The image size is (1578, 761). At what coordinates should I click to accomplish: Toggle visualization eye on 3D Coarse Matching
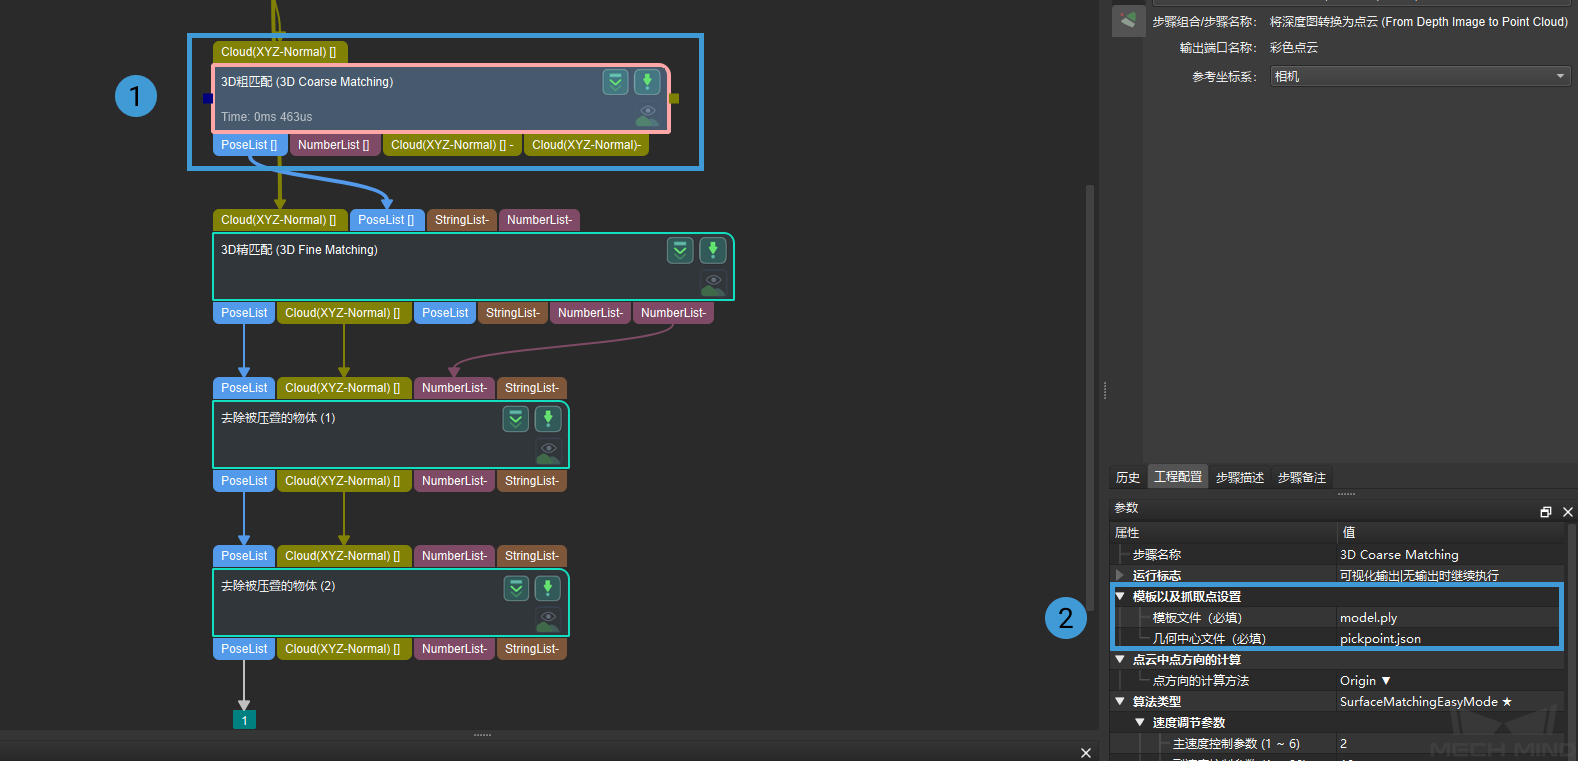pos(648,116)
